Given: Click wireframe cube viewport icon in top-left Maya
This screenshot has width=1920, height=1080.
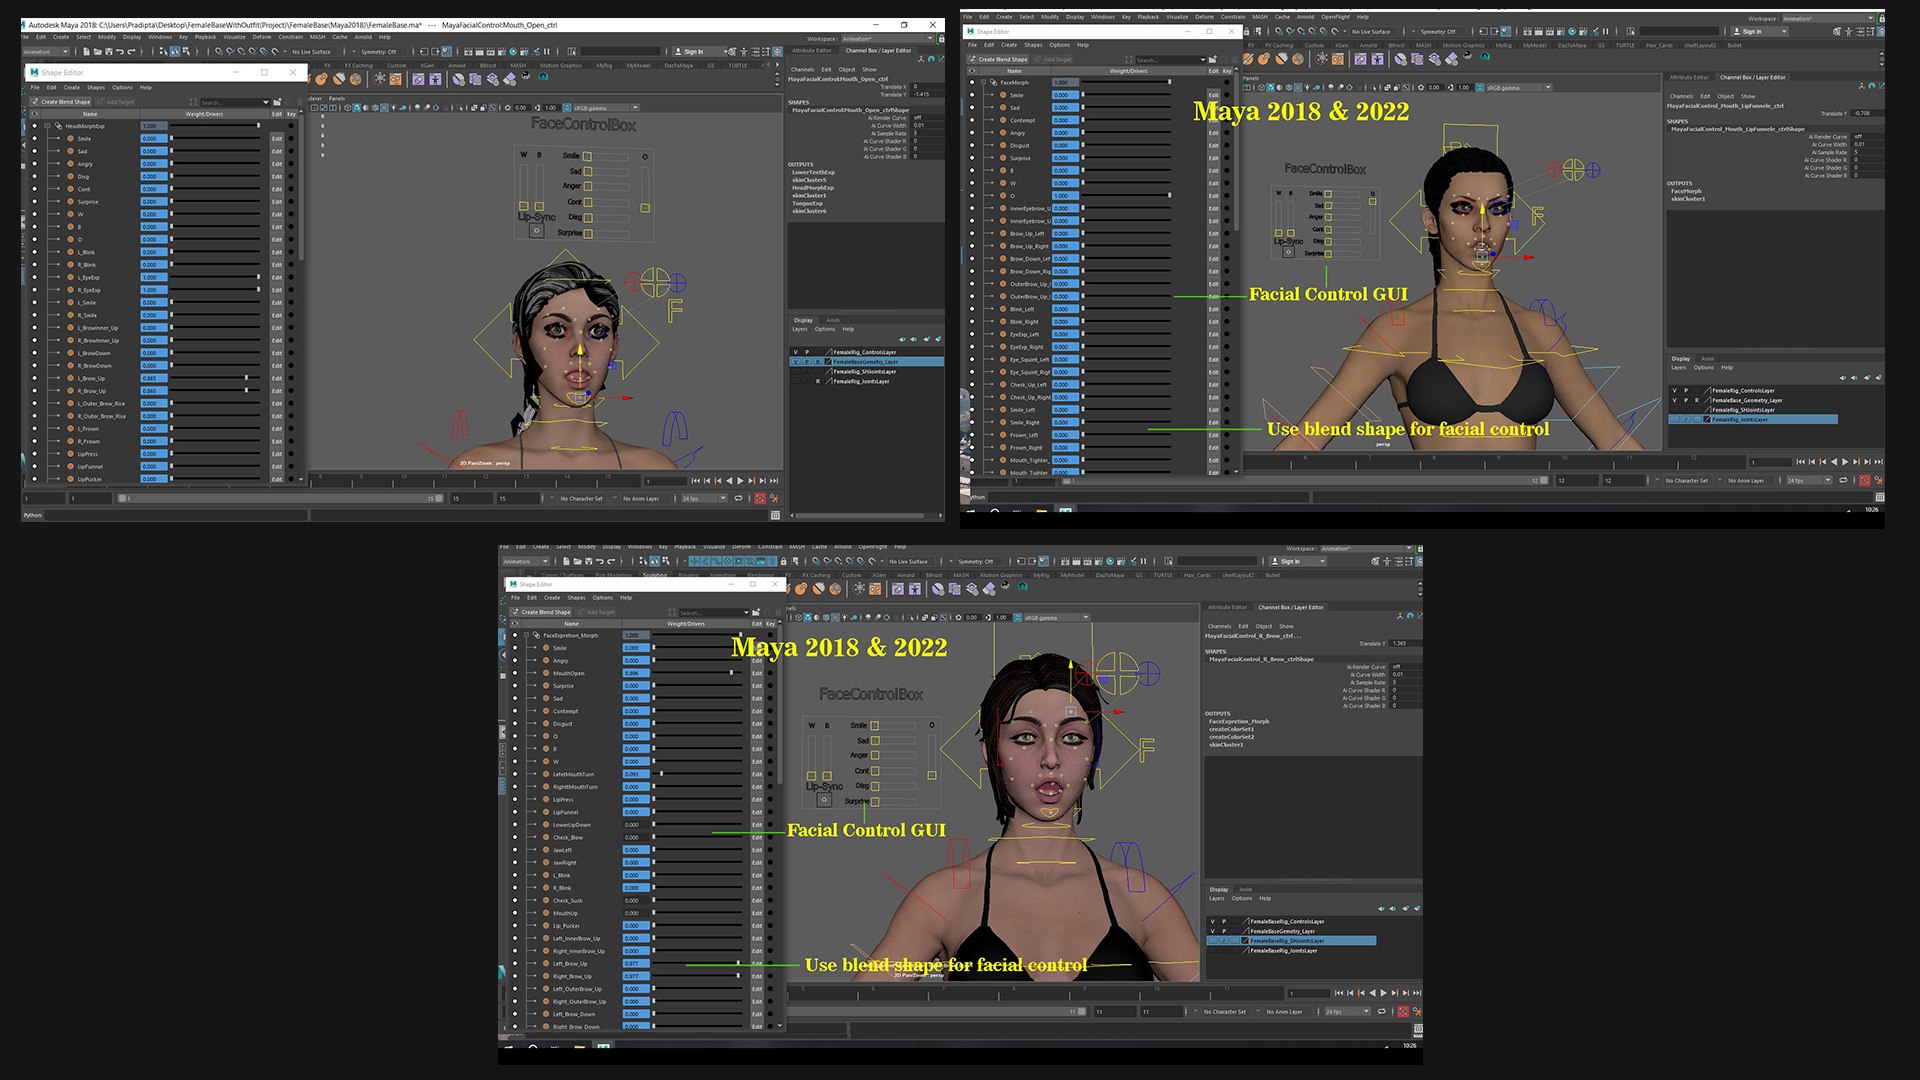Looking at the screenshot, I should (x=347, y=108).
